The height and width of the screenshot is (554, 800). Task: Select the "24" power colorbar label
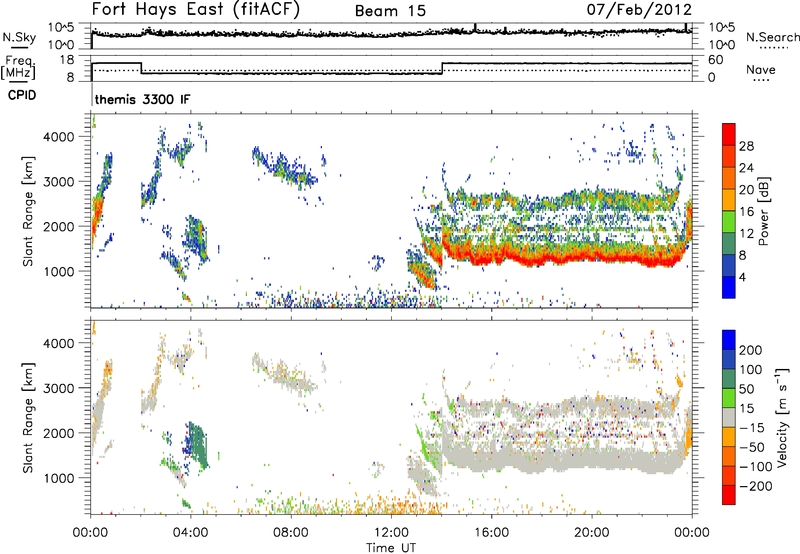(x=746, y=168)
